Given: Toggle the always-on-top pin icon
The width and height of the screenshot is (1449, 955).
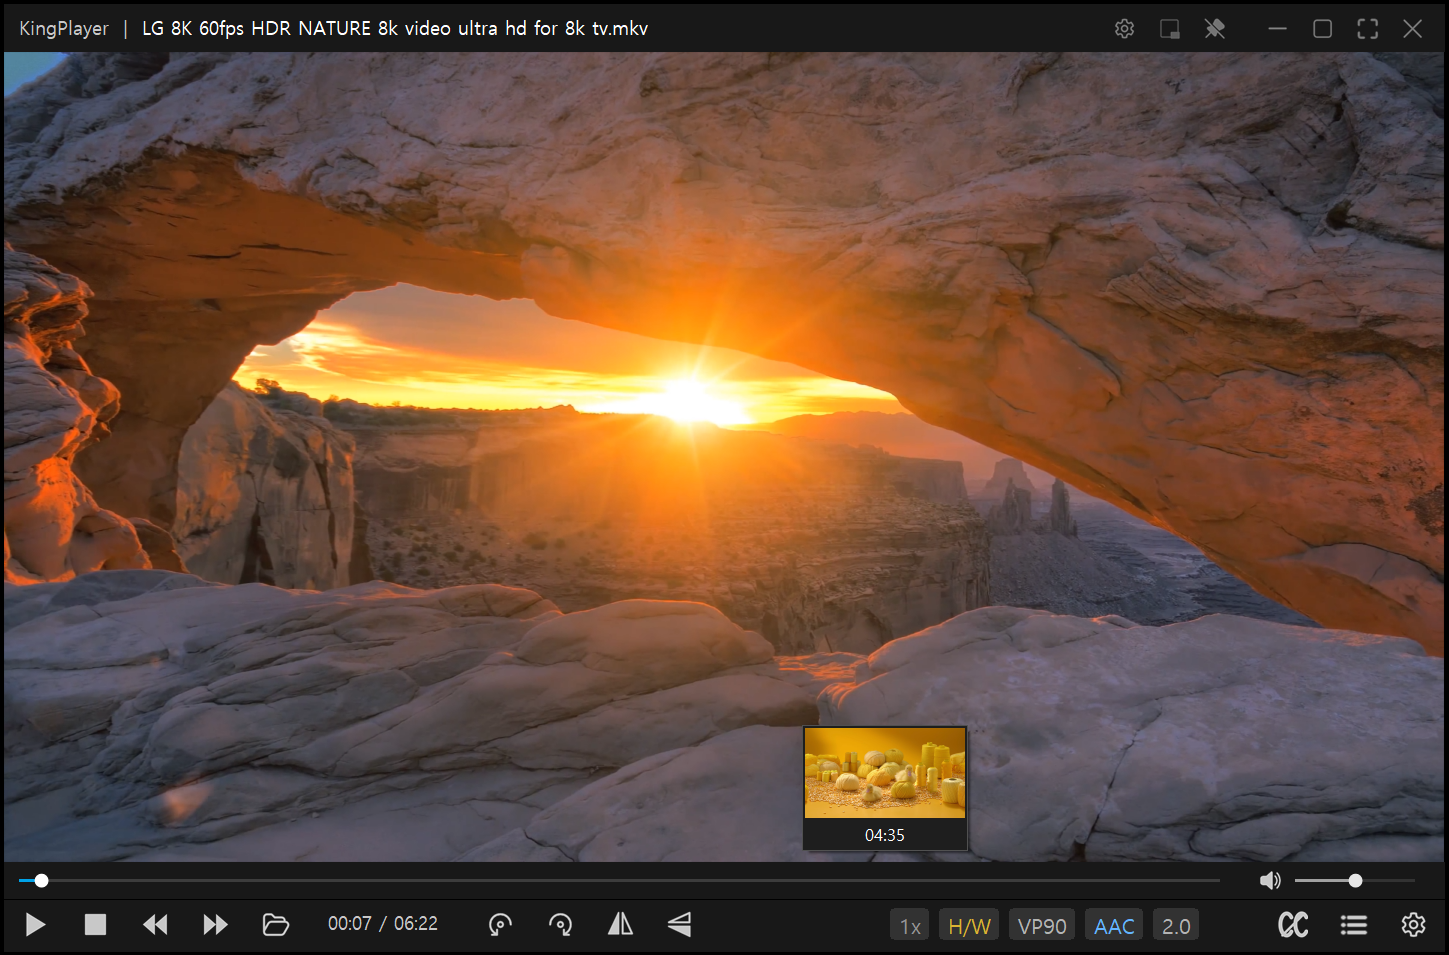Looking at the screenshot, I should [1215, 29].
